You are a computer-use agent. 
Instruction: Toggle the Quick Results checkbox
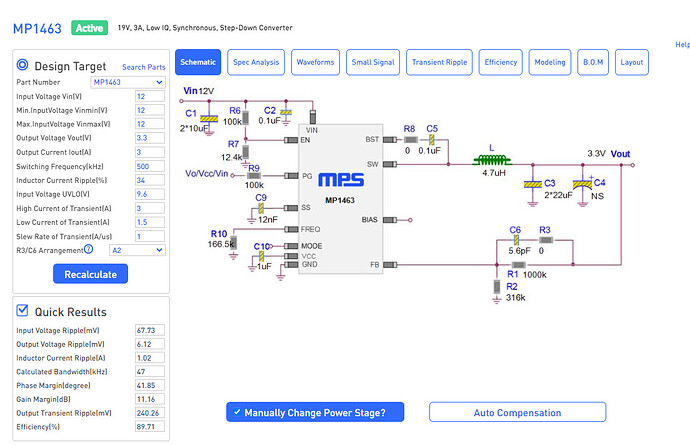coord(22,310)
